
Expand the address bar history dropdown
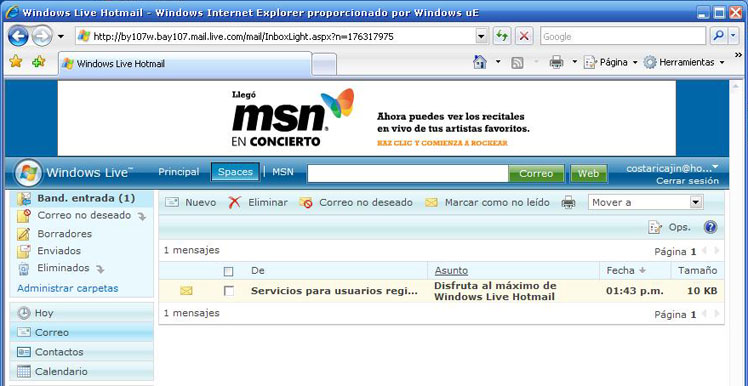(481, 36)
